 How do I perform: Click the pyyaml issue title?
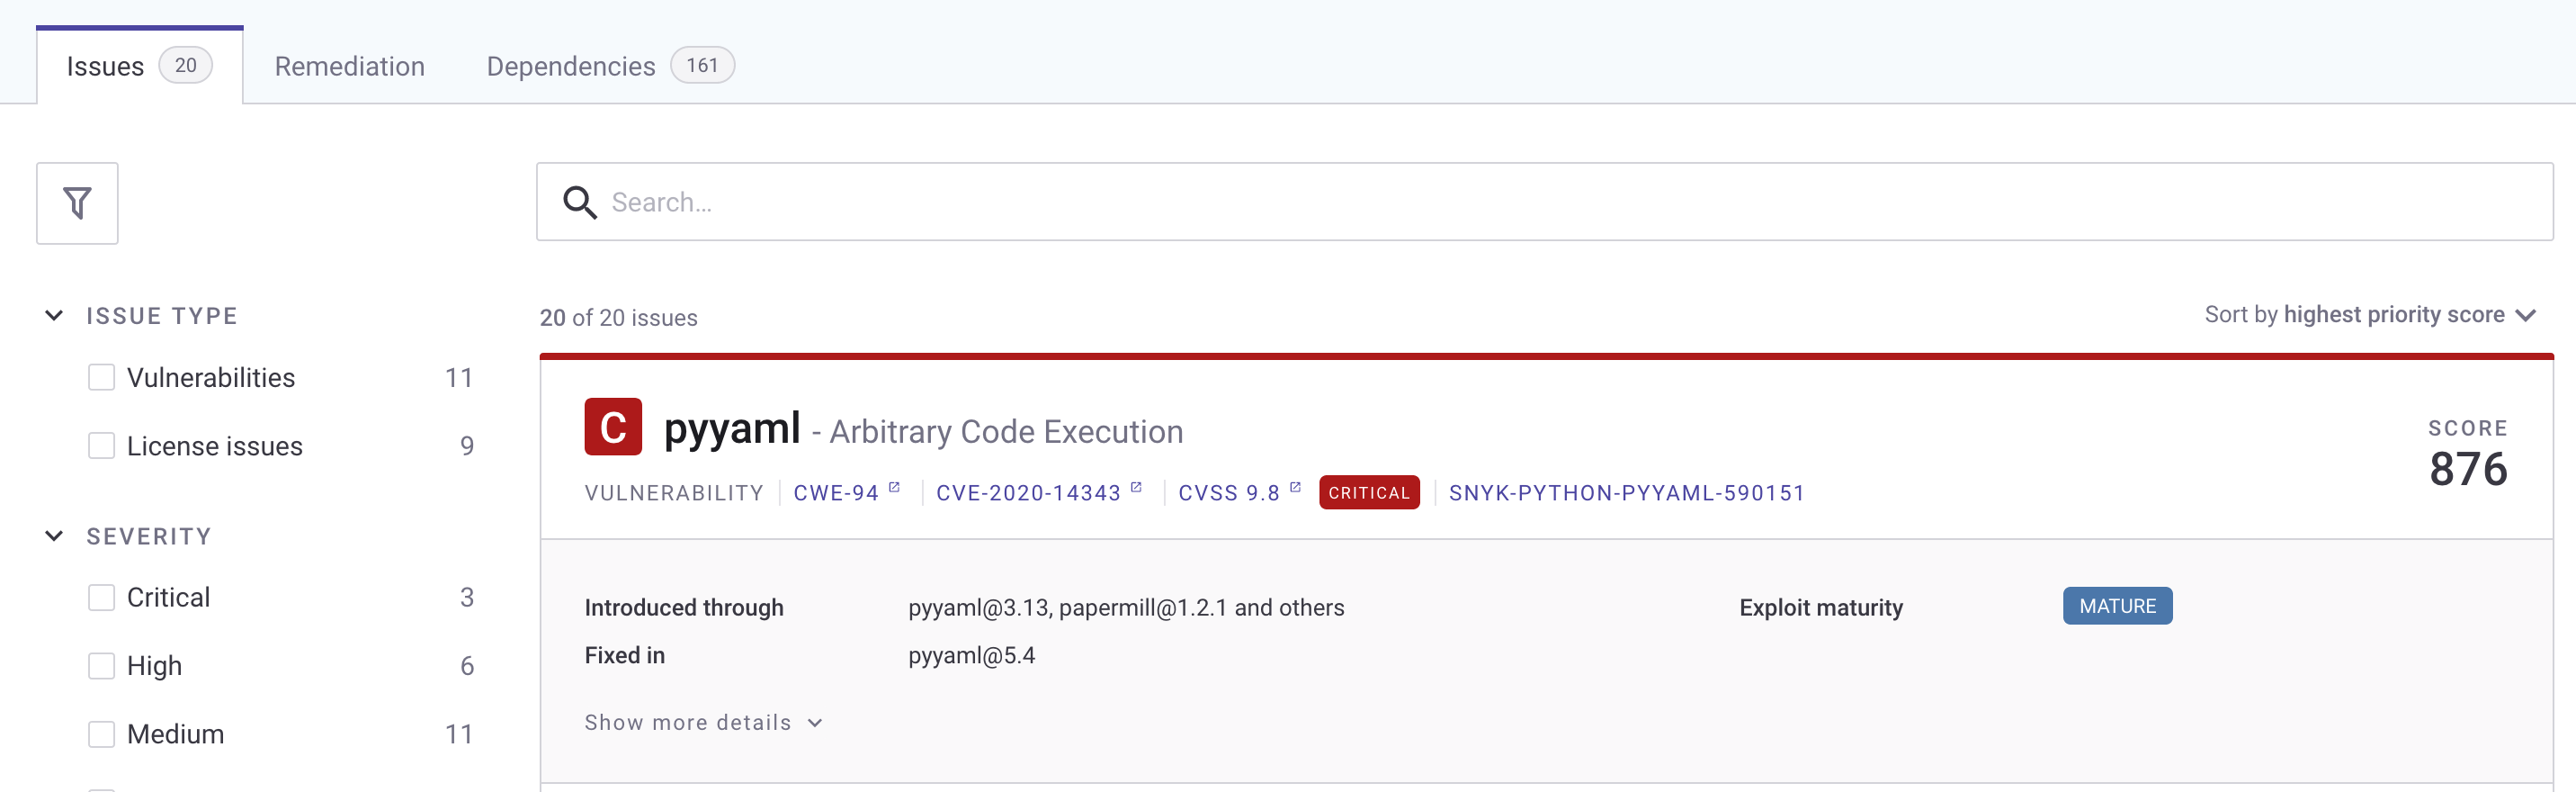[x=732, y=428]
